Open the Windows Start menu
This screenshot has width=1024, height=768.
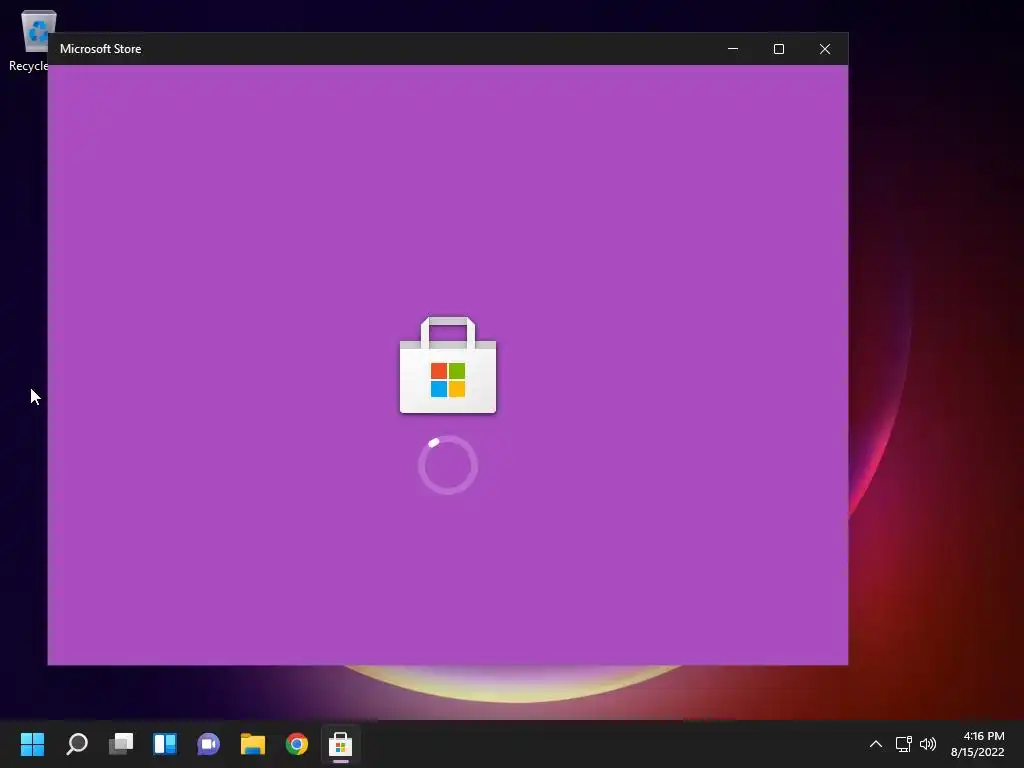pyautogui.click(x=32, y=743)
